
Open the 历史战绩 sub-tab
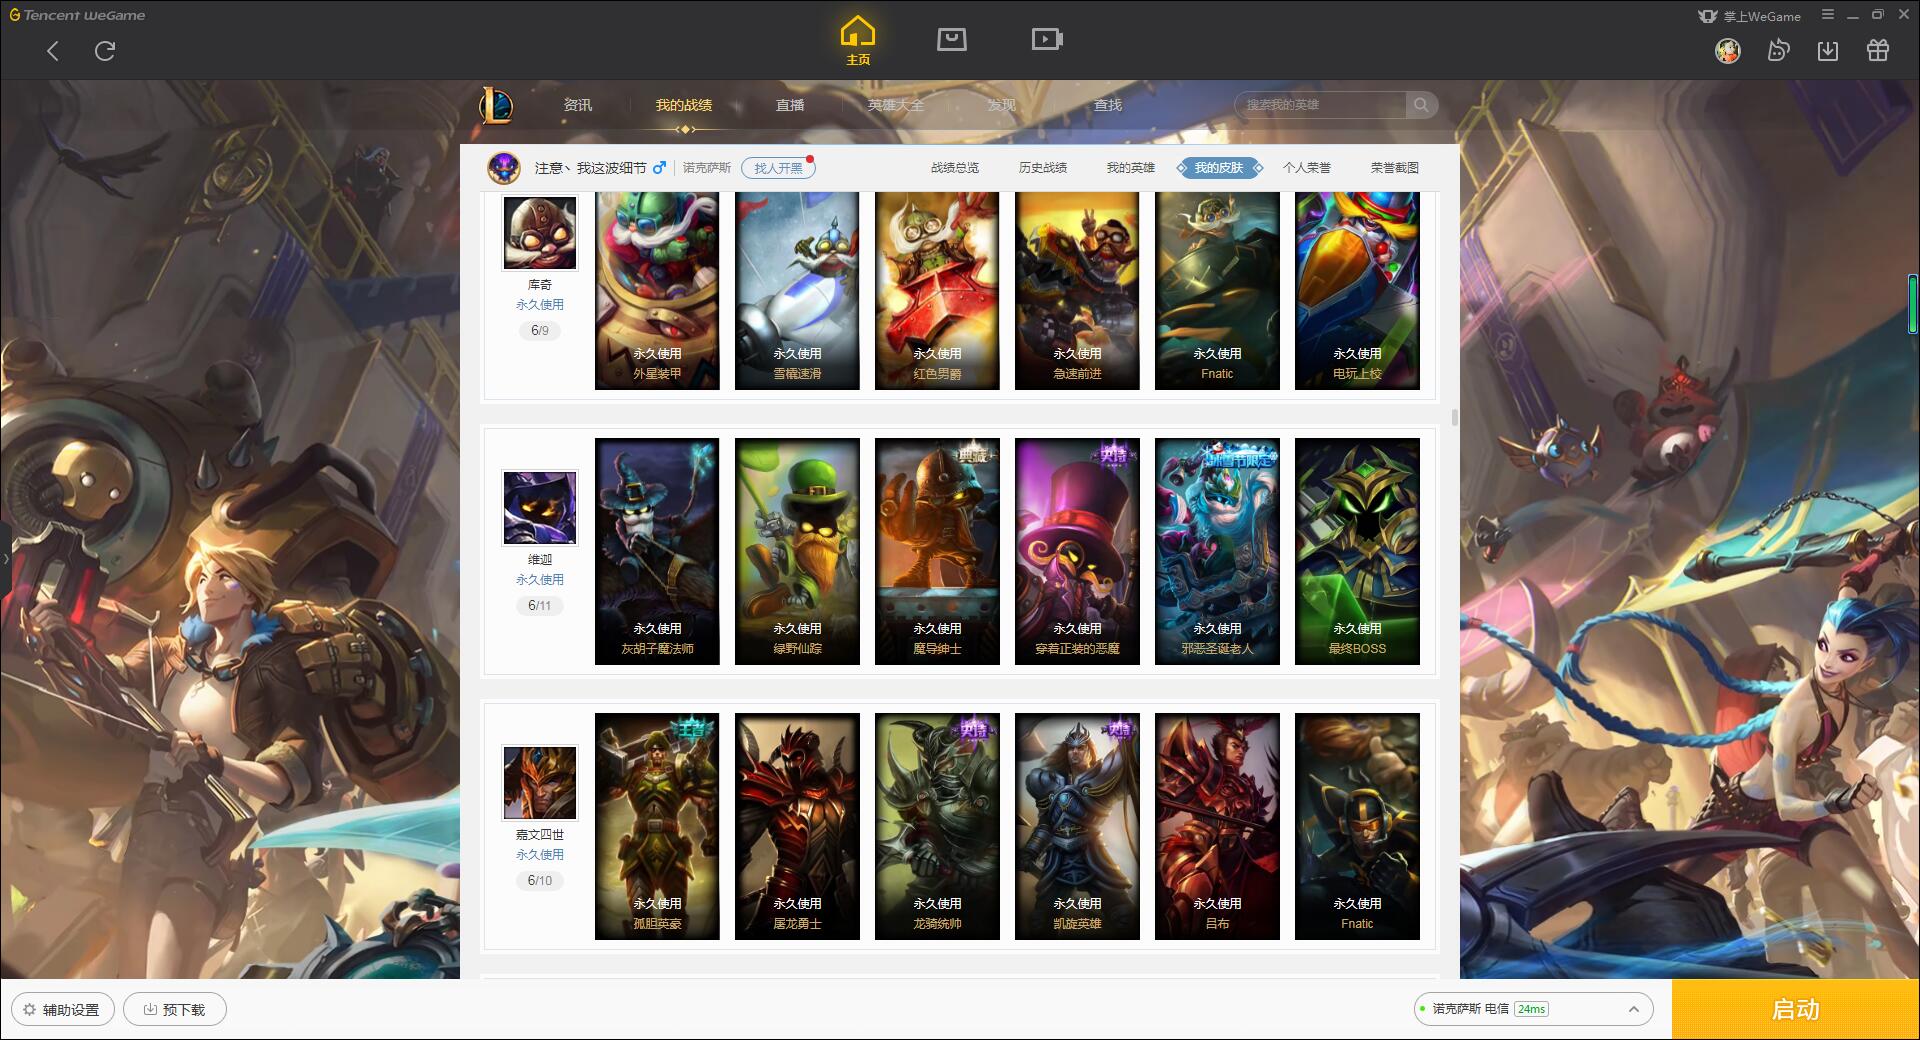tap(1043, 168)
